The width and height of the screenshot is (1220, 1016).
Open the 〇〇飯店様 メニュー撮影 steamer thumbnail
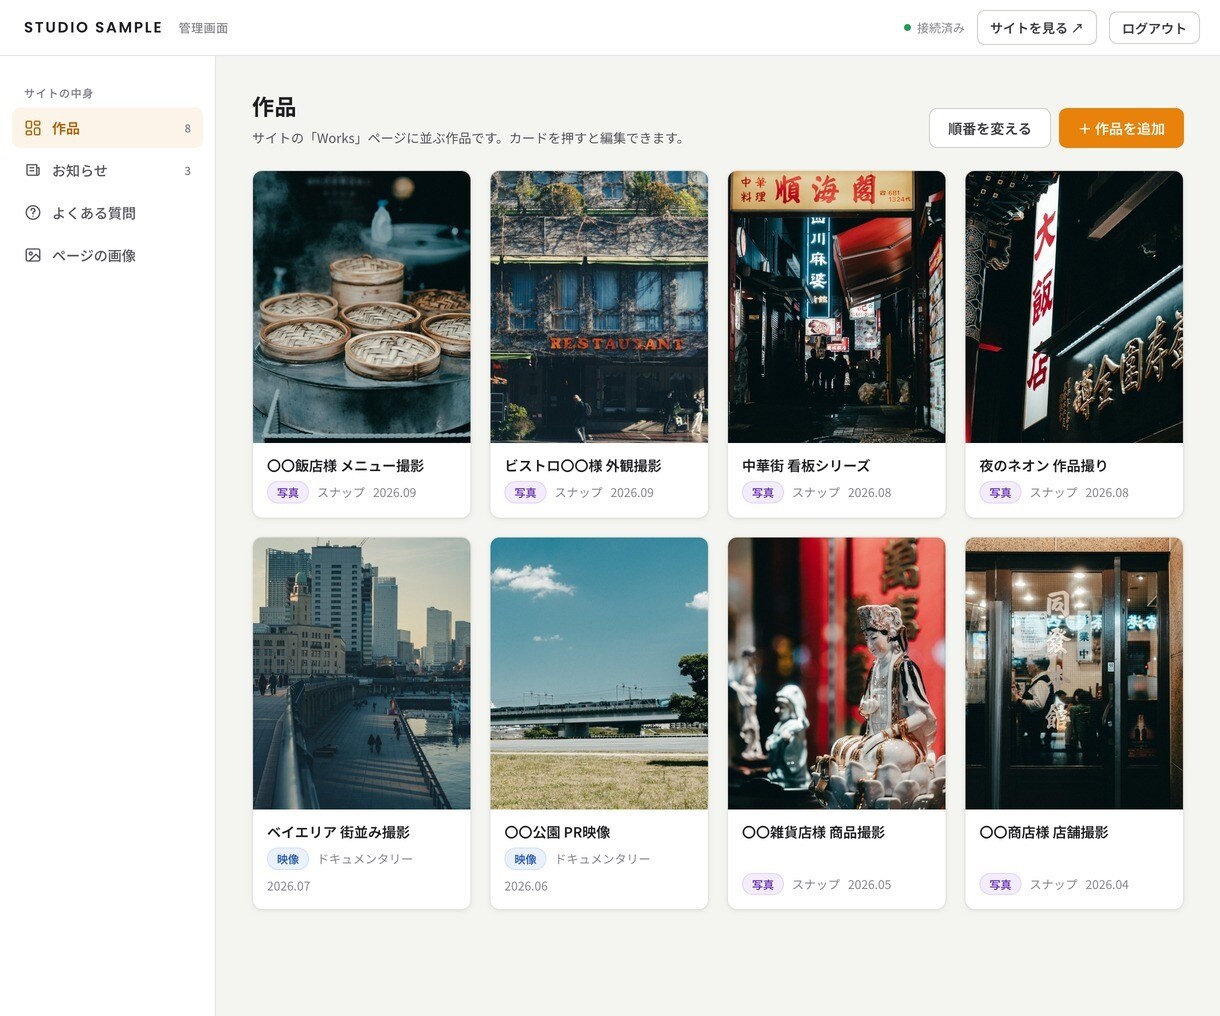pyautogui.click(x=361, y=307)
